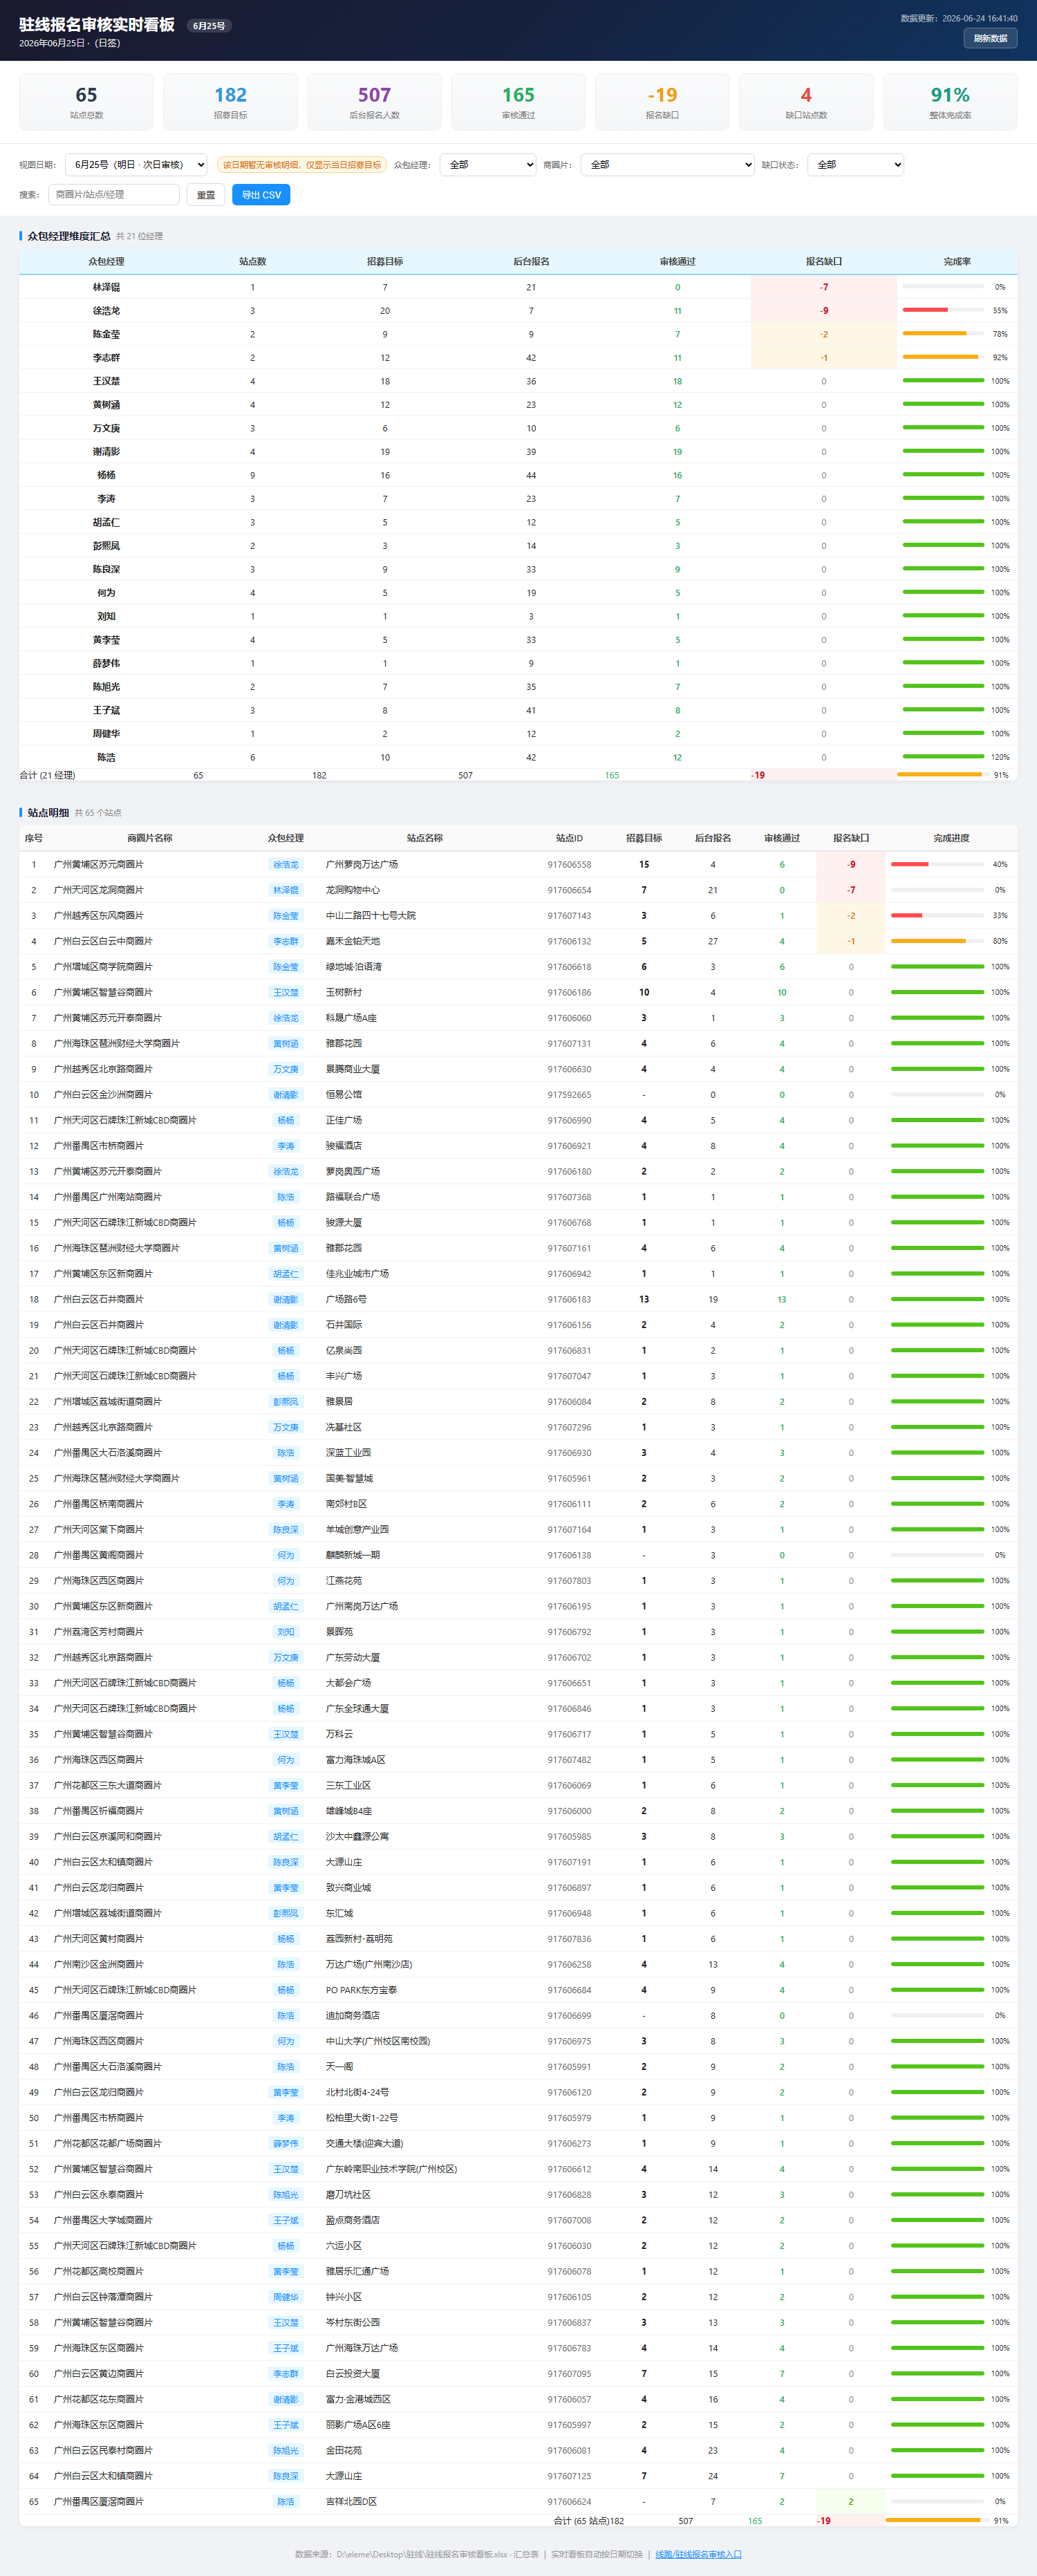This screenshot has width=1037, height=2576.
Task: Click station name 钟兴小区
Action: 344,2297
